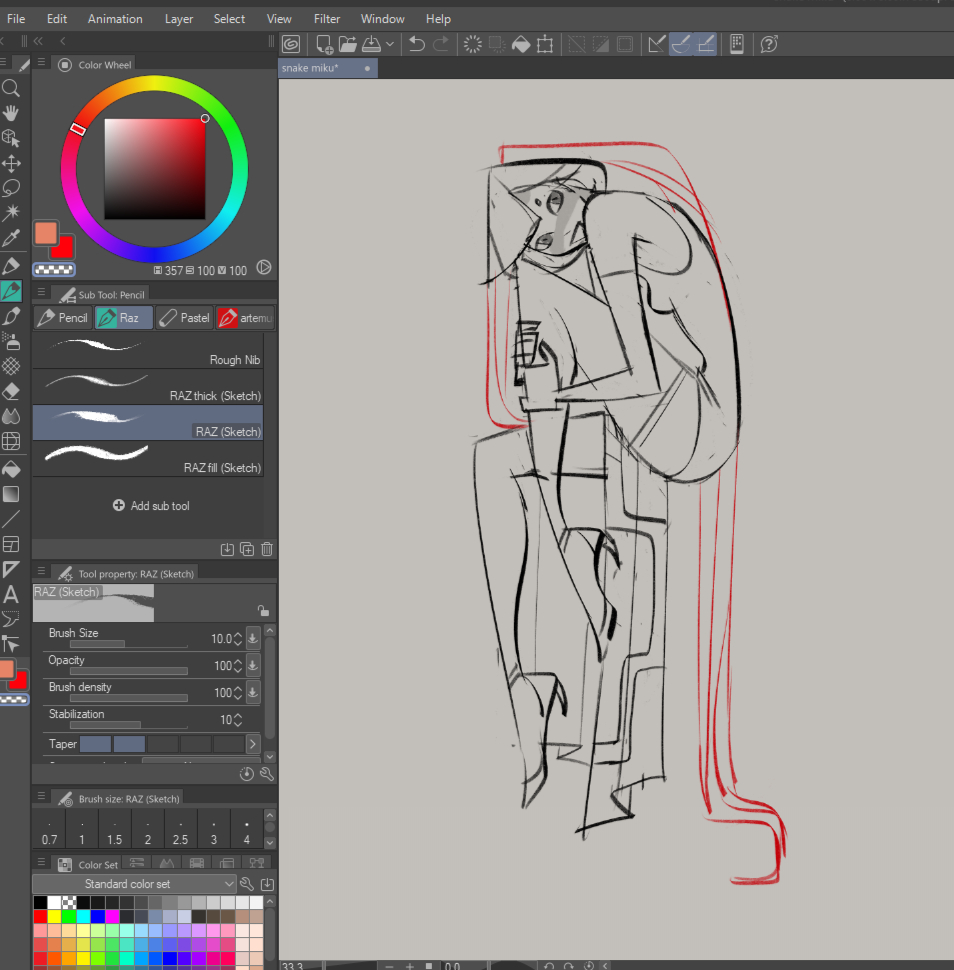This screenshot has height=970, width=954.
Task: Select RAZ thick (Sketch) brush
Action: (148, 387)
